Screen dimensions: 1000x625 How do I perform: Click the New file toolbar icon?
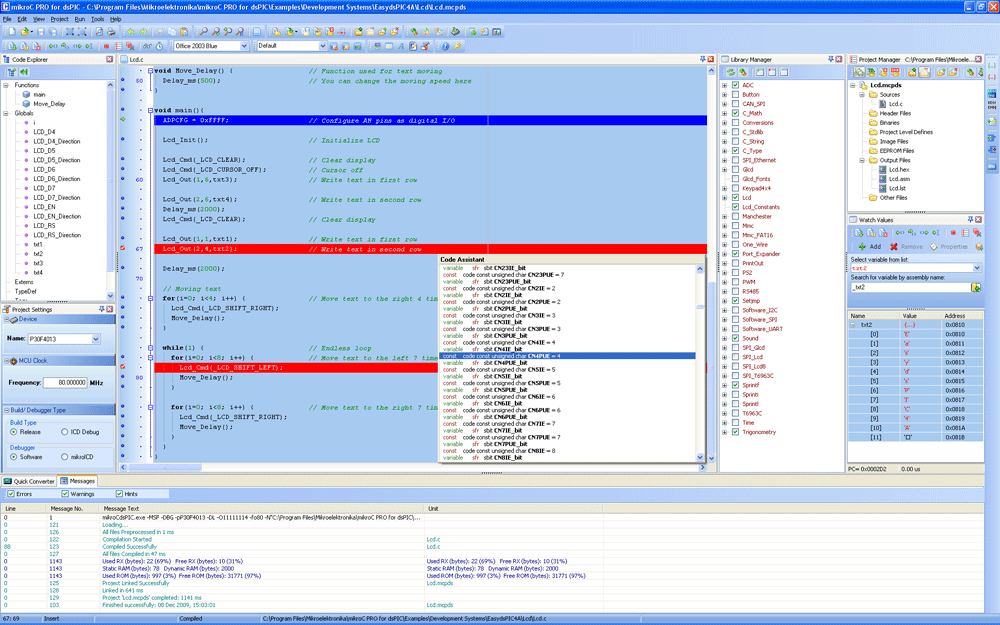(11, 31)
